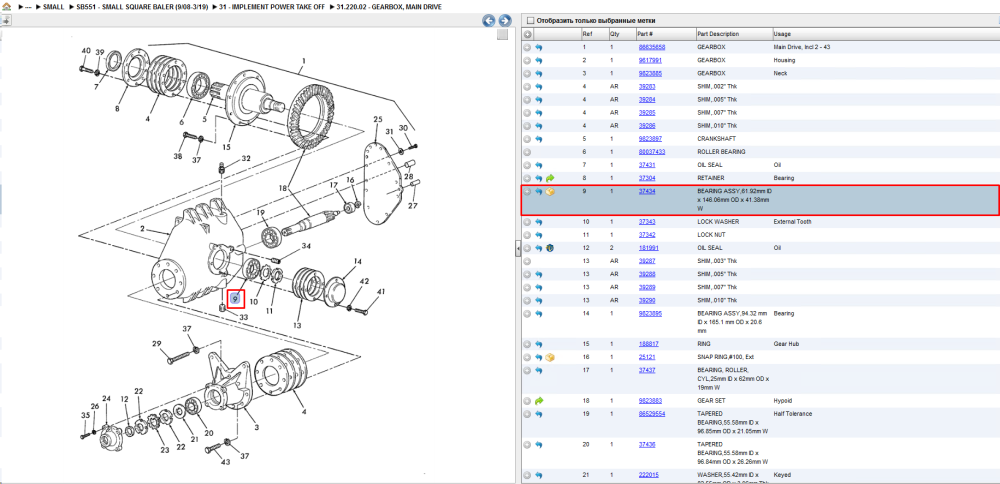
Task: Click the blue arrow icon for part 88835858
Action: coord(539,47)
